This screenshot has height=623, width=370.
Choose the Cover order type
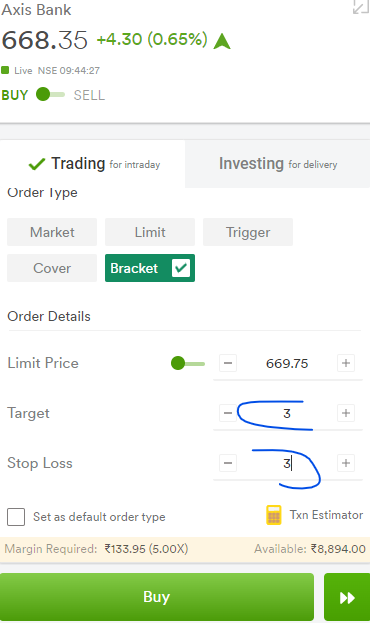52,268
